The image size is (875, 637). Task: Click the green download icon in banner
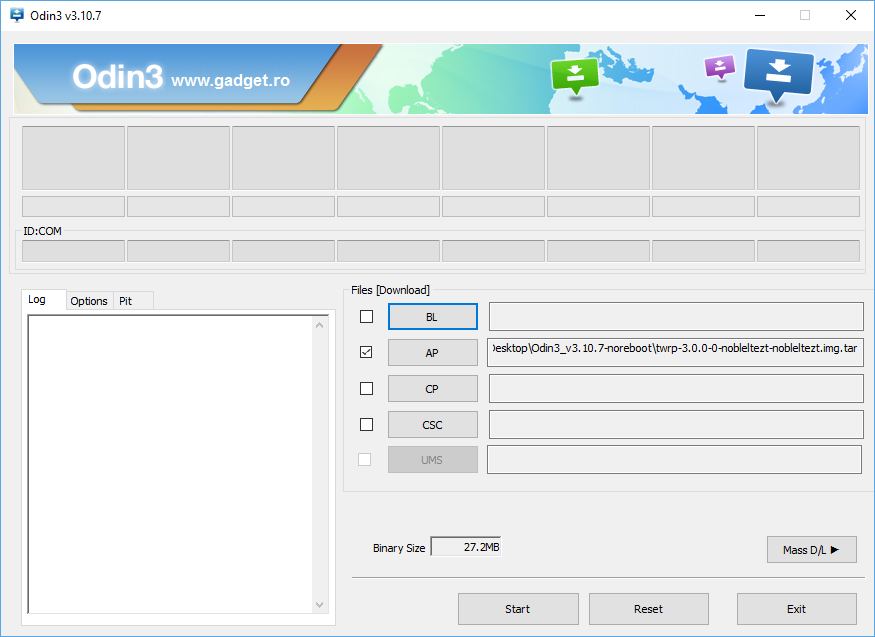tap(574, 74)
